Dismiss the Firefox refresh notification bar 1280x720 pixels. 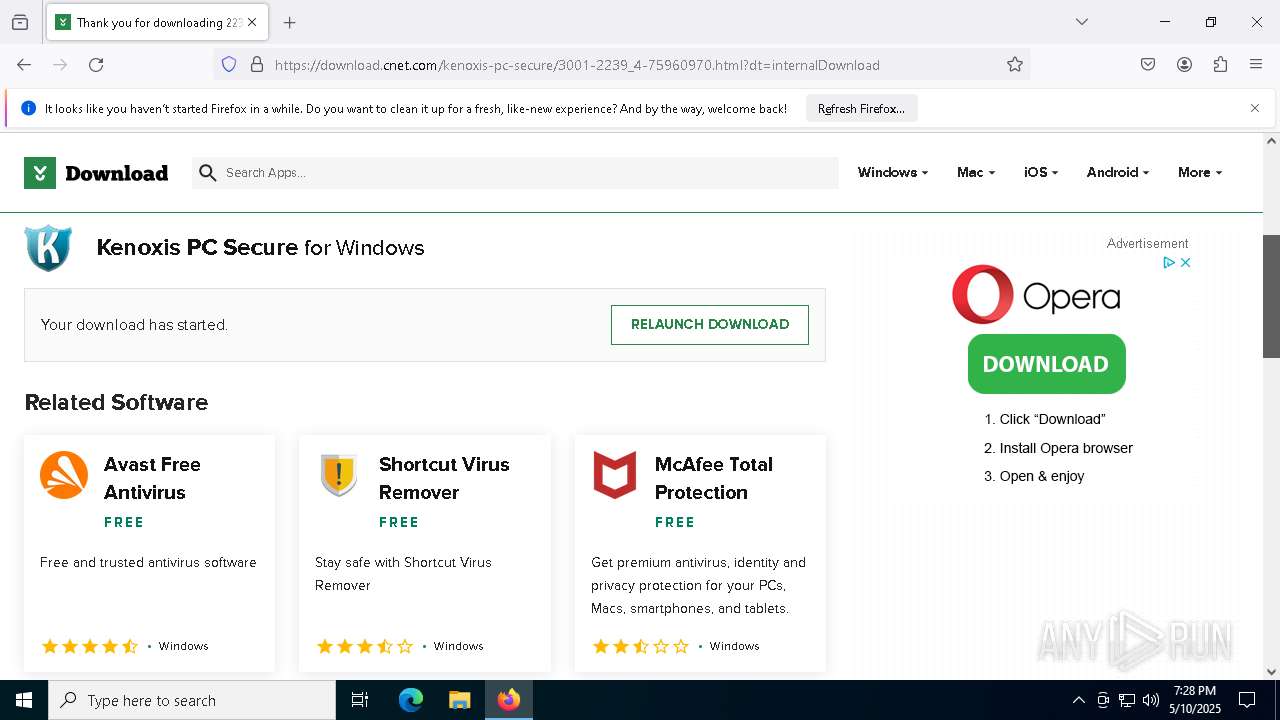[1255, 108]
